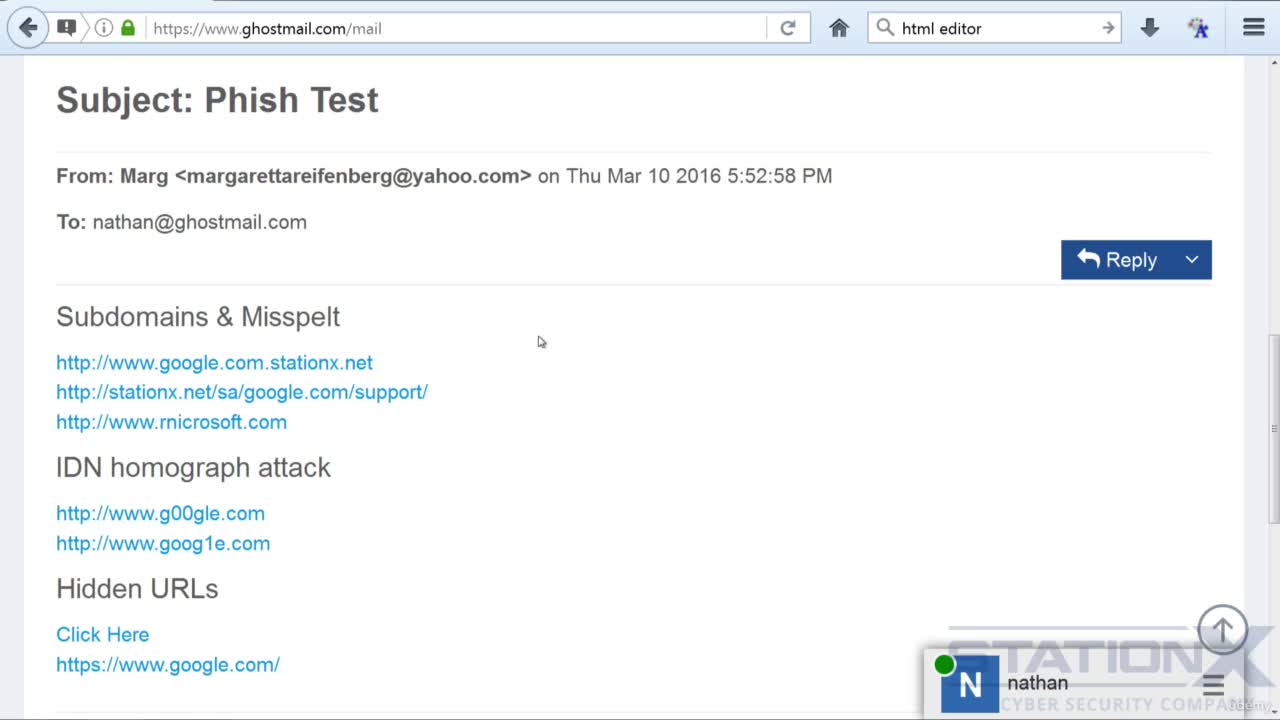This screenshot has height=720, width=1280.
Task: Follow the Click Here hidden link
Action: [x=102, y=635]
